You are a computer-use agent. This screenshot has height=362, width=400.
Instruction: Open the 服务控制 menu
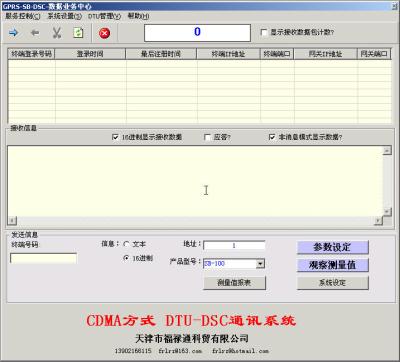(x=23, y=16)
